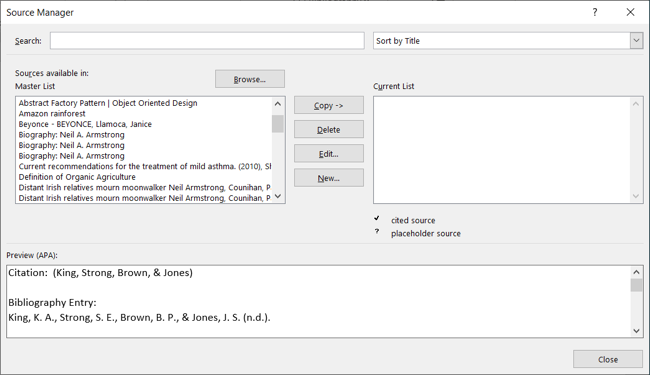The image size is (650, 375).
Task: Click the 'placeholder source' legend label
Action: pos(426,233)
